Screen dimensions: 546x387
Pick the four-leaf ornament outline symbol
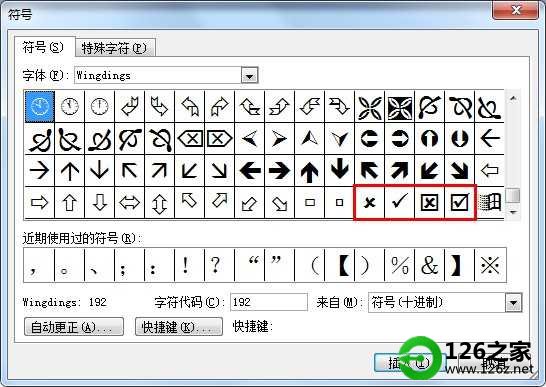(x=369, y=107)
